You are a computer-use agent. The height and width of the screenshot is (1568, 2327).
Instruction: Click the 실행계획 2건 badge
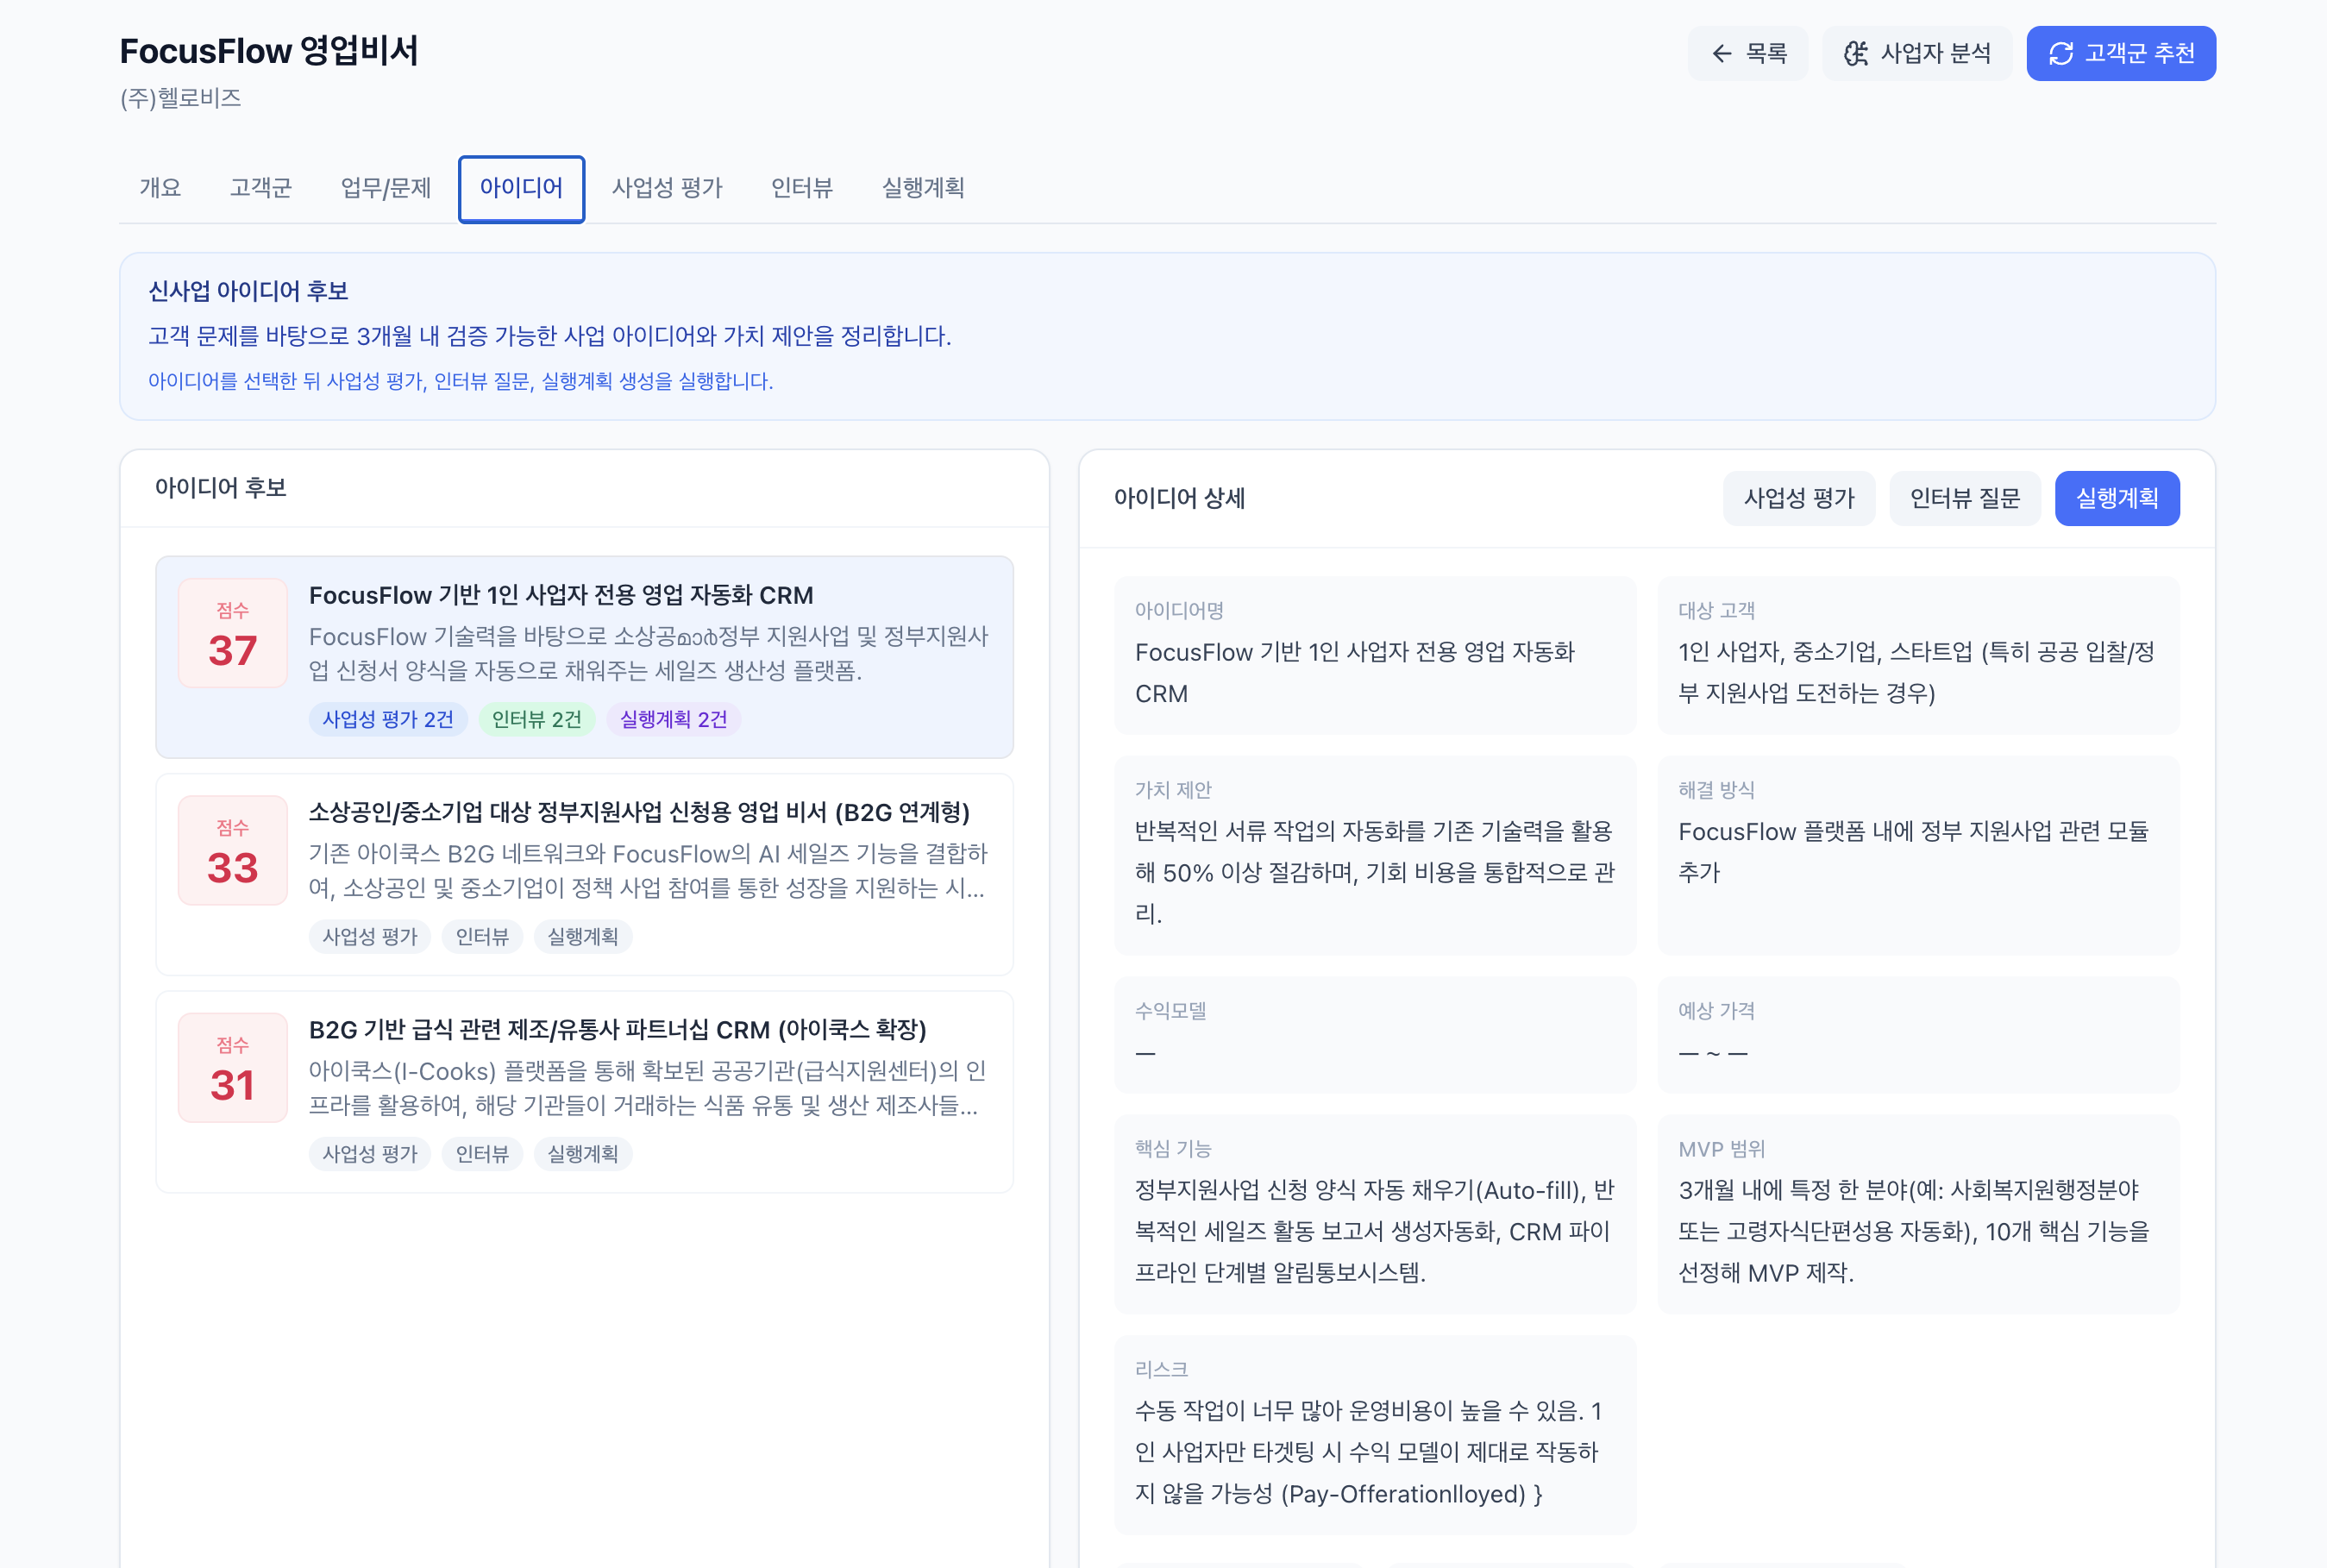[x=674, y=720]
